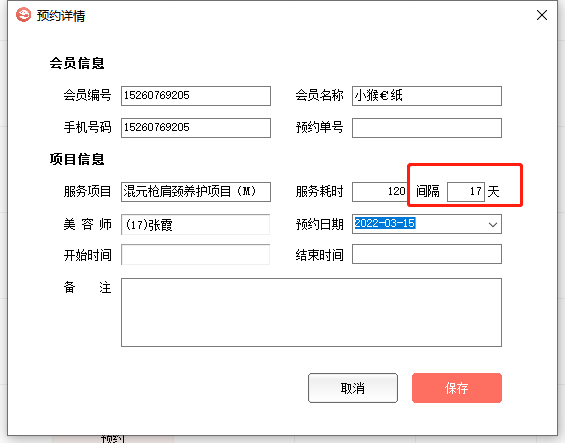The height and width of the screenshot is (443, 565).
Task: Select the 手机号码 input box
Action: click(x=196, y=128)
